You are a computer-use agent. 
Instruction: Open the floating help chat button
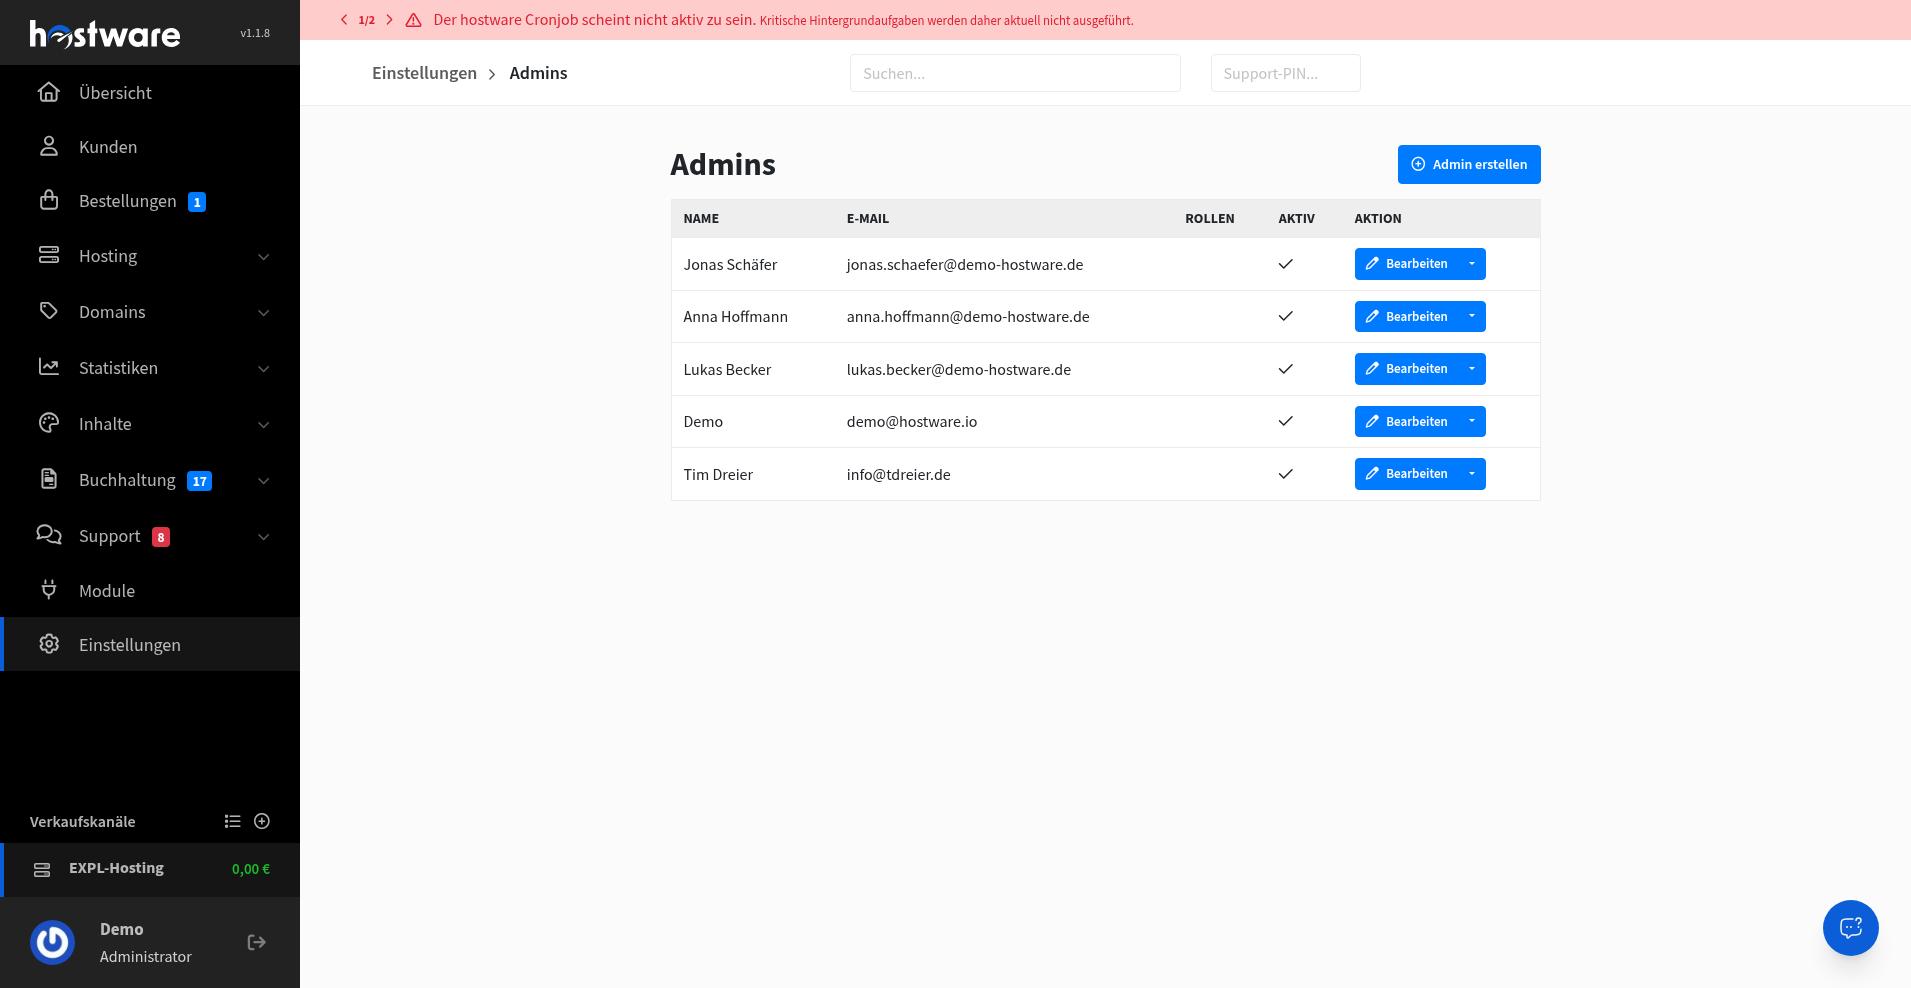(x=1850, y=928)
